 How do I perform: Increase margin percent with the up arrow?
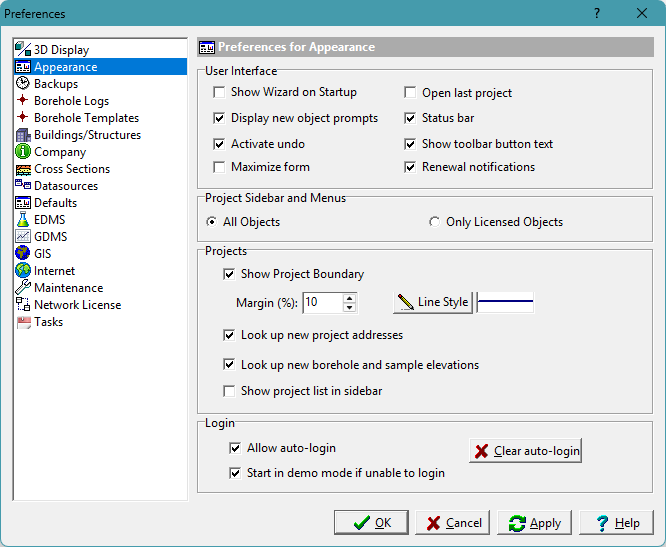click(349, 297)
